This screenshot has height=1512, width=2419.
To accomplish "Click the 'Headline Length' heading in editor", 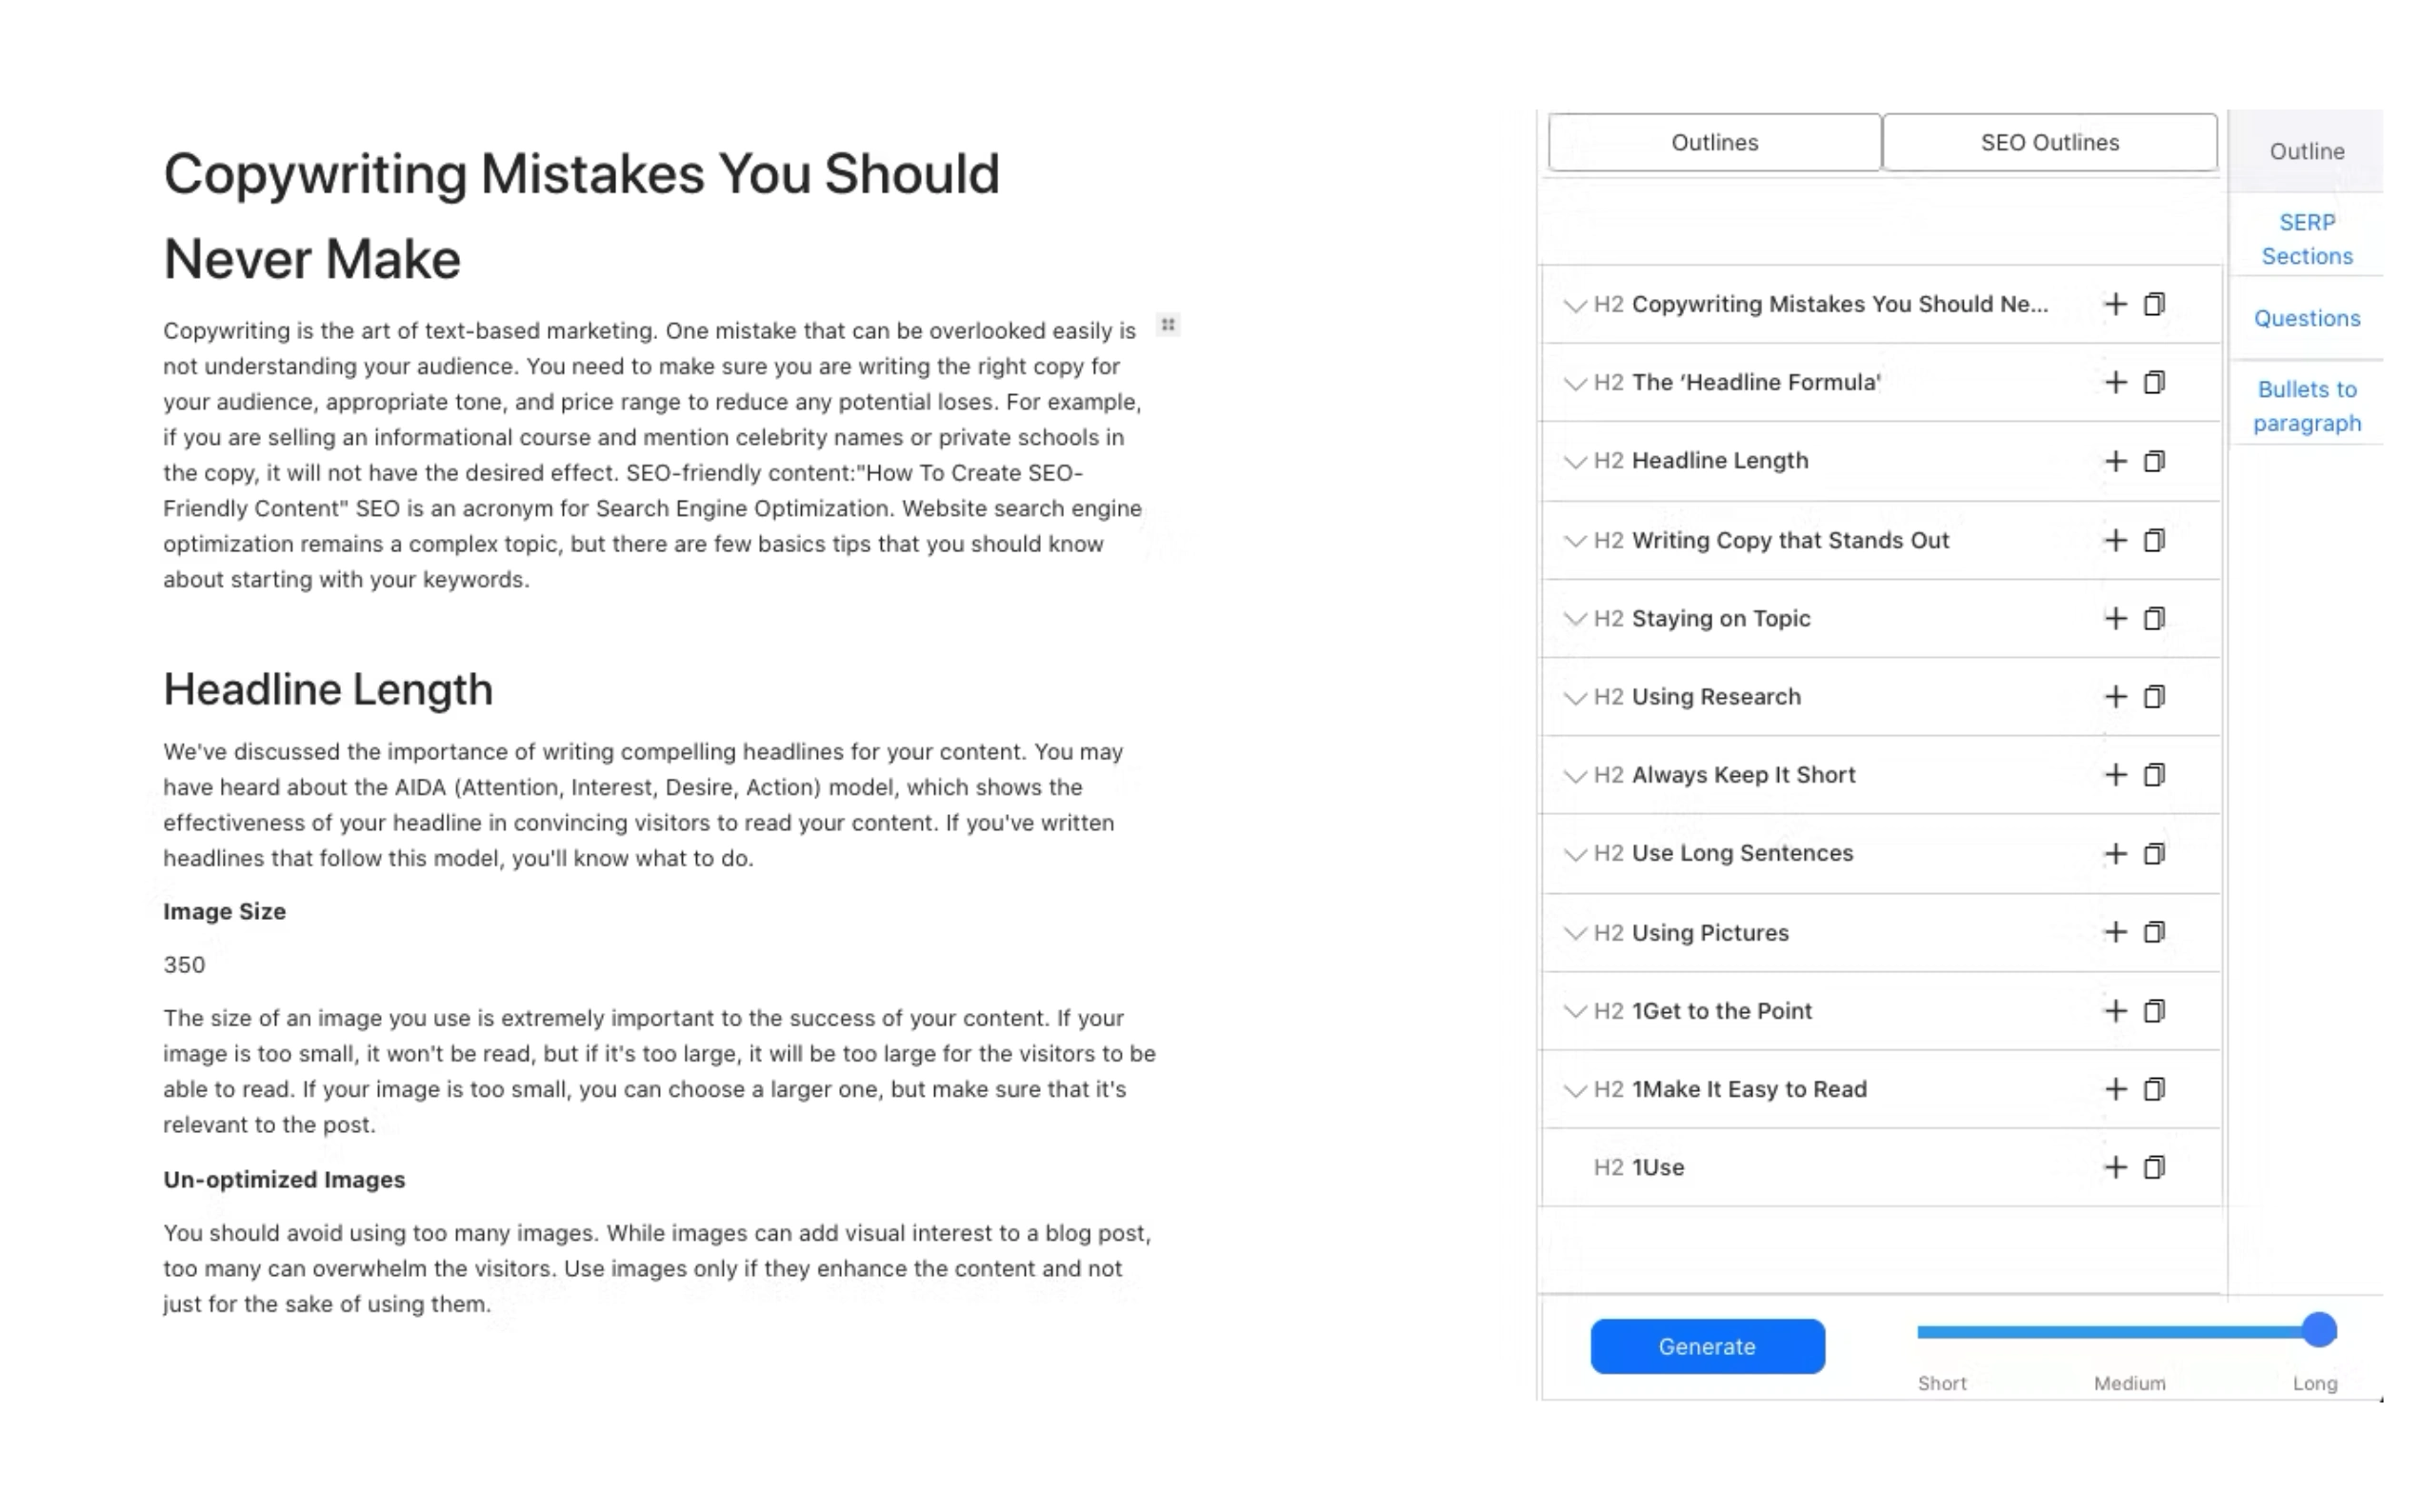I will point(328,690).
